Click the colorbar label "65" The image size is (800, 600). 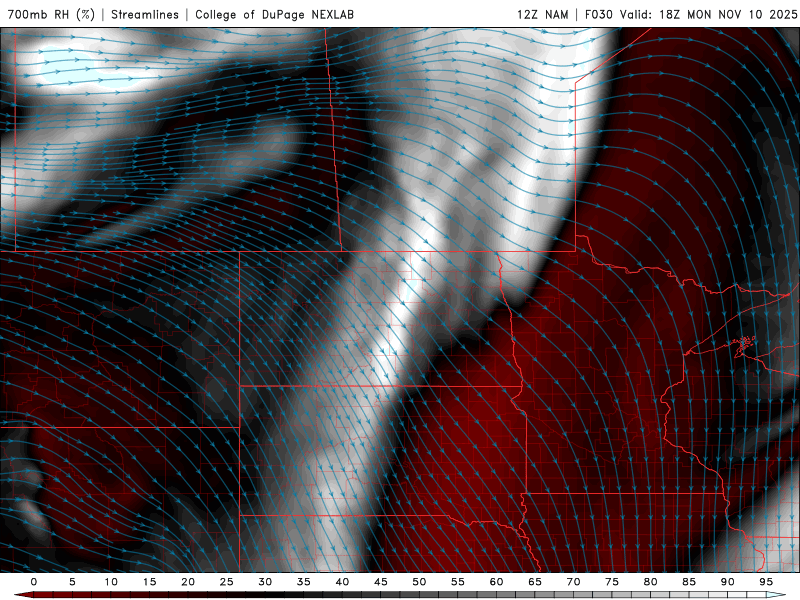coord(535,582)
